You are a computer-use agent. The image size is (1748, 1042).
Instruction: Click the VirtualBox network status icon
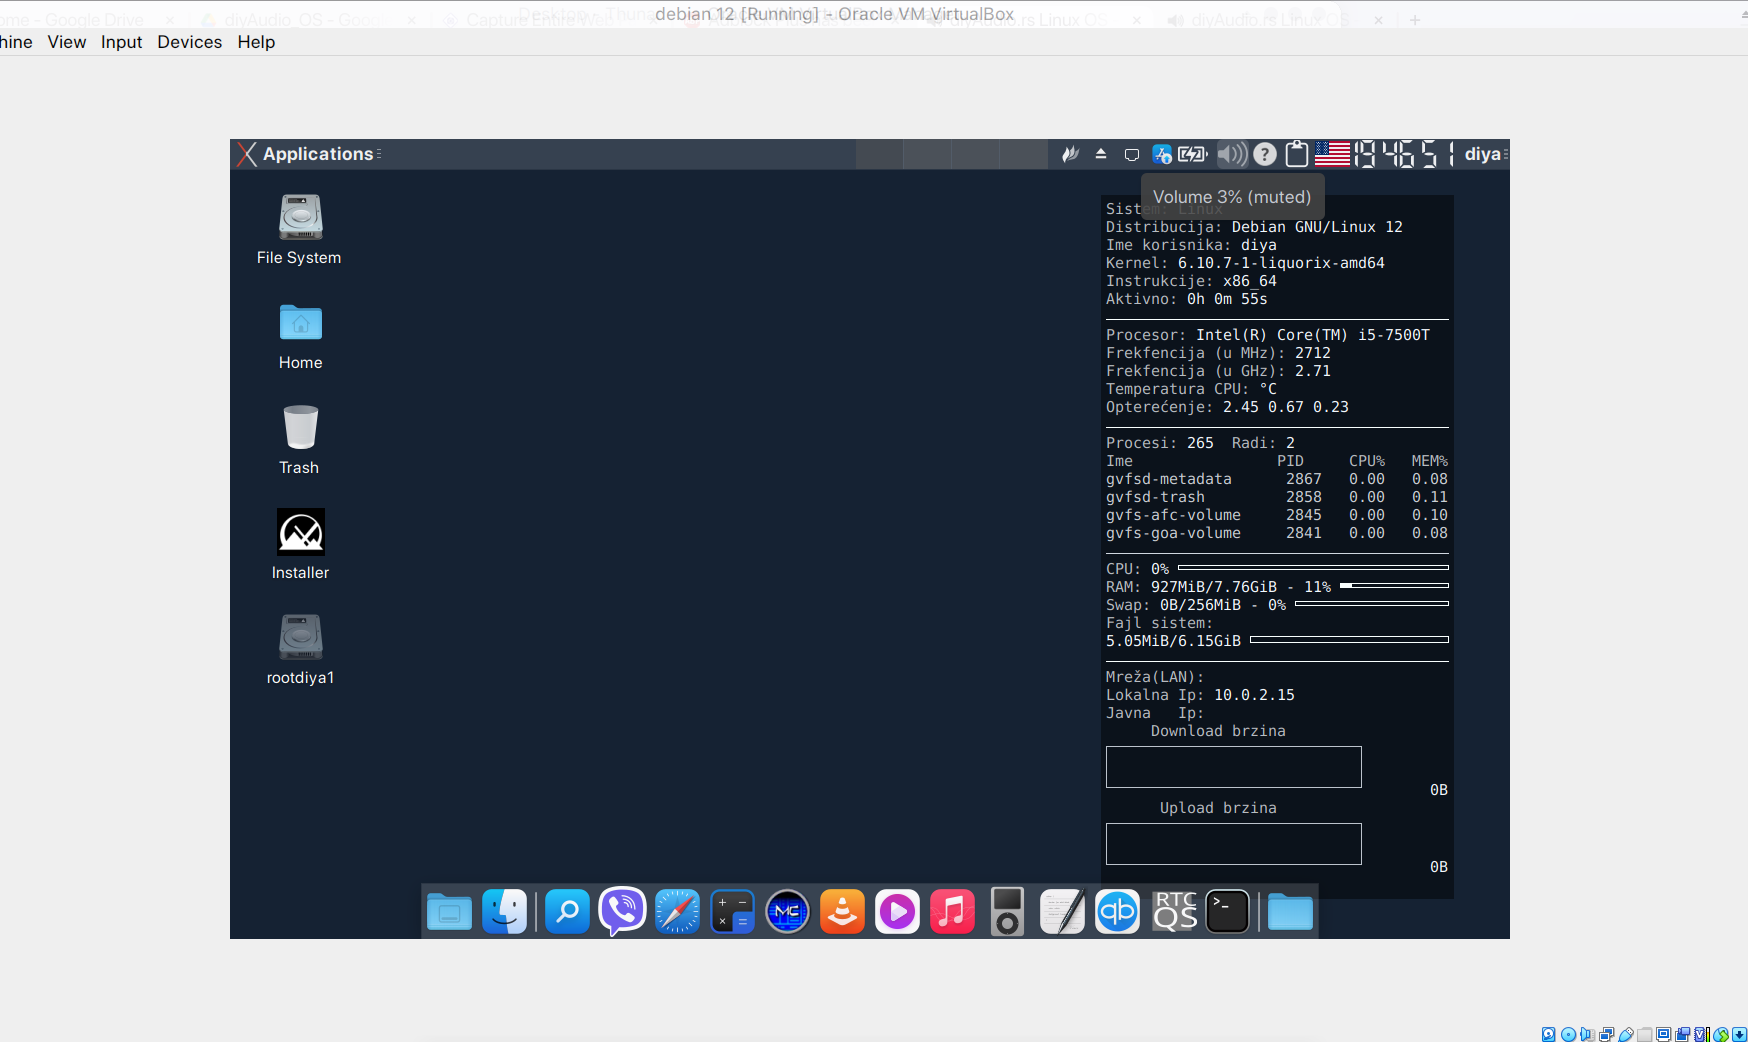click(x=1607, y=1035)
